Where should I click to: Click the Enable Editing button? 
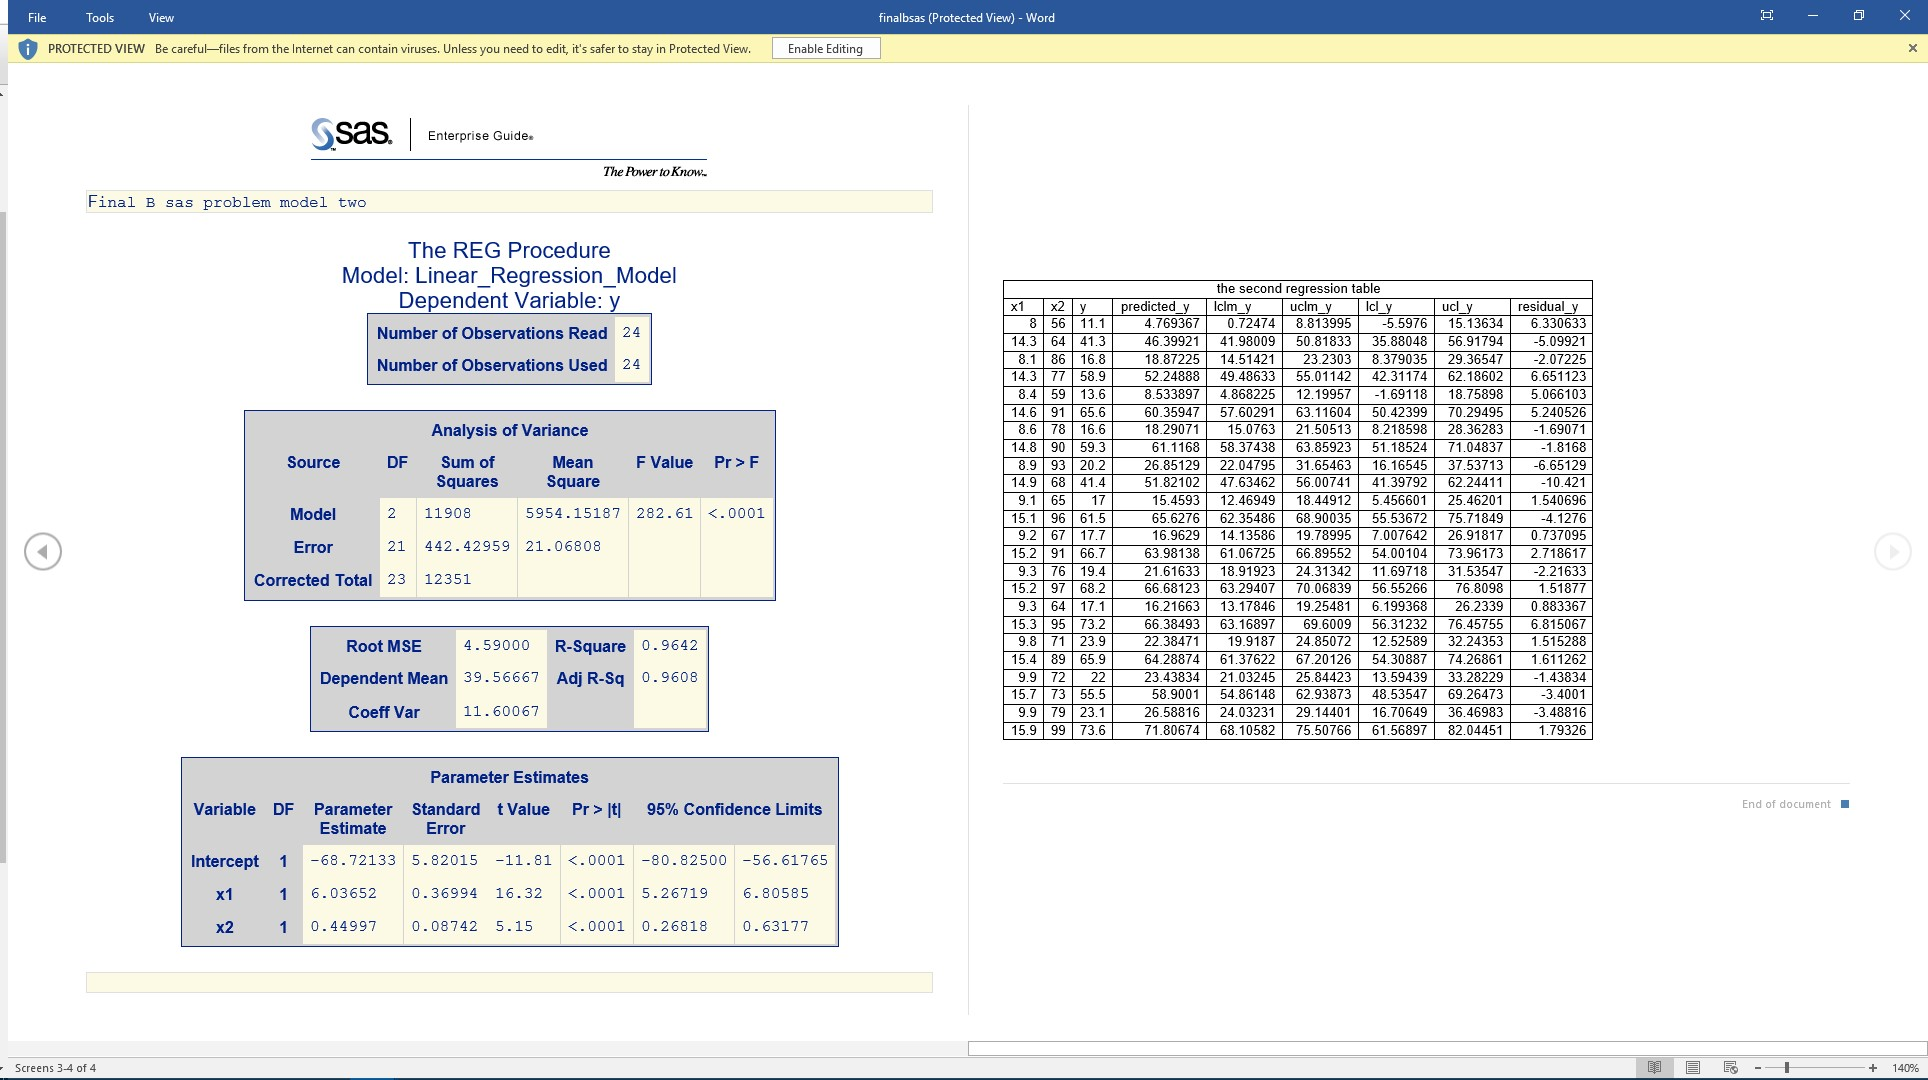click(826, 48)
